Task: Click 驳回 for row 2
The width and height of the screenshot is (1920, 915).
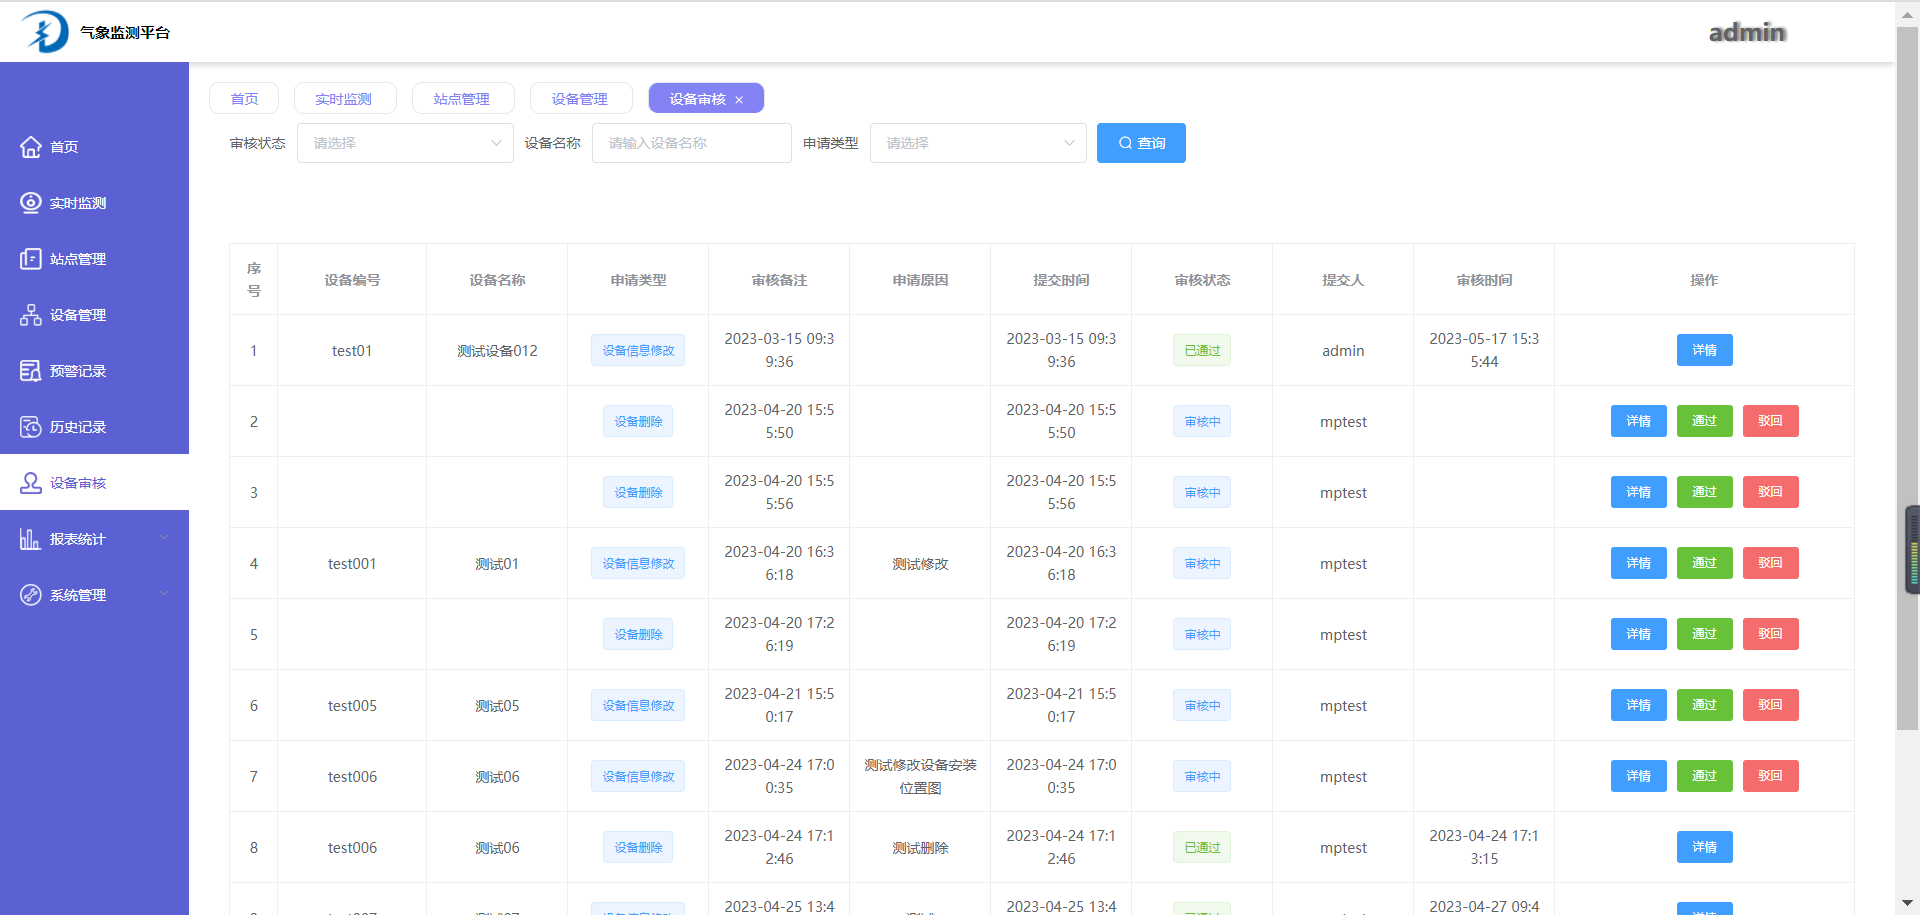Action: (x=1770, y=421)
